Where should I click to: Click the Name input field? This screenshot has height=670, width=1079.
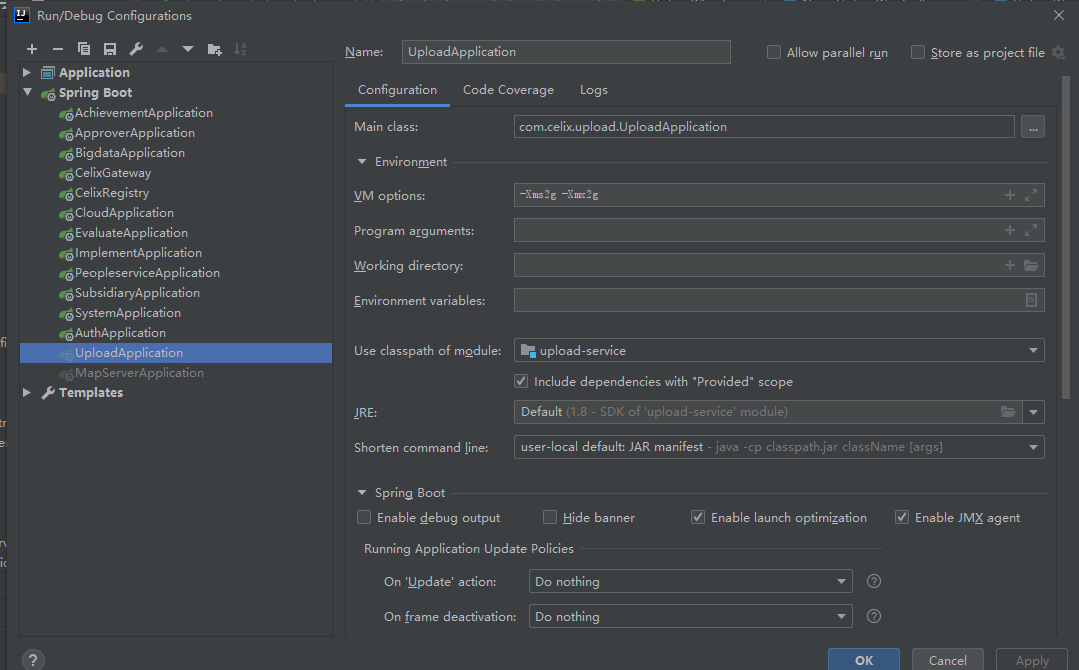pyautogui.click(x=566, y=52)
